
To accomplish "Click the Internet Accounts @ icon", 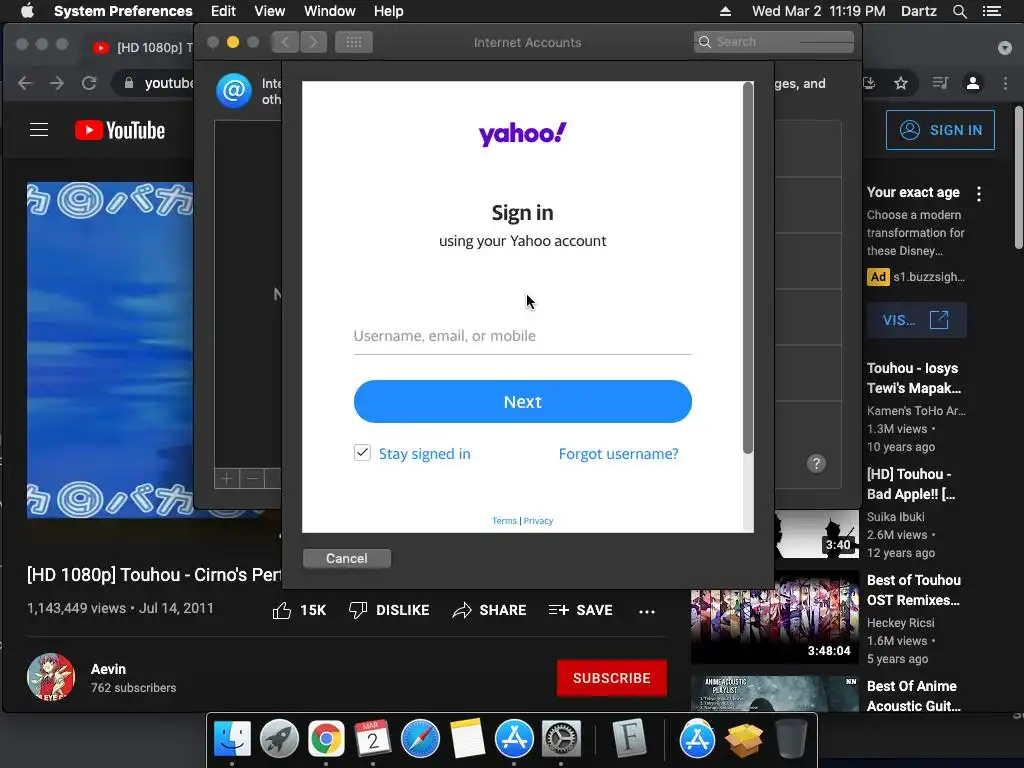I will pyautogui.click(x=234, y=91).
